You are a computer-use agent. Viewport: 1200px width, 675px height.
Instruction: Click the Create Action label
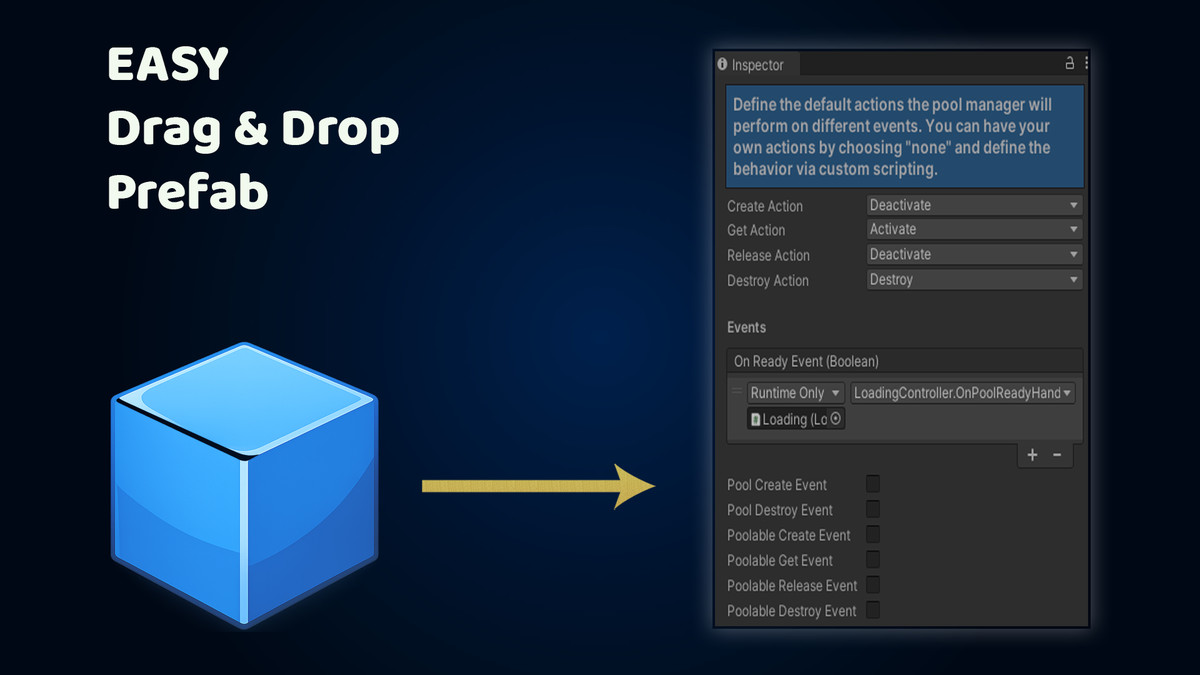click(765, 206)
